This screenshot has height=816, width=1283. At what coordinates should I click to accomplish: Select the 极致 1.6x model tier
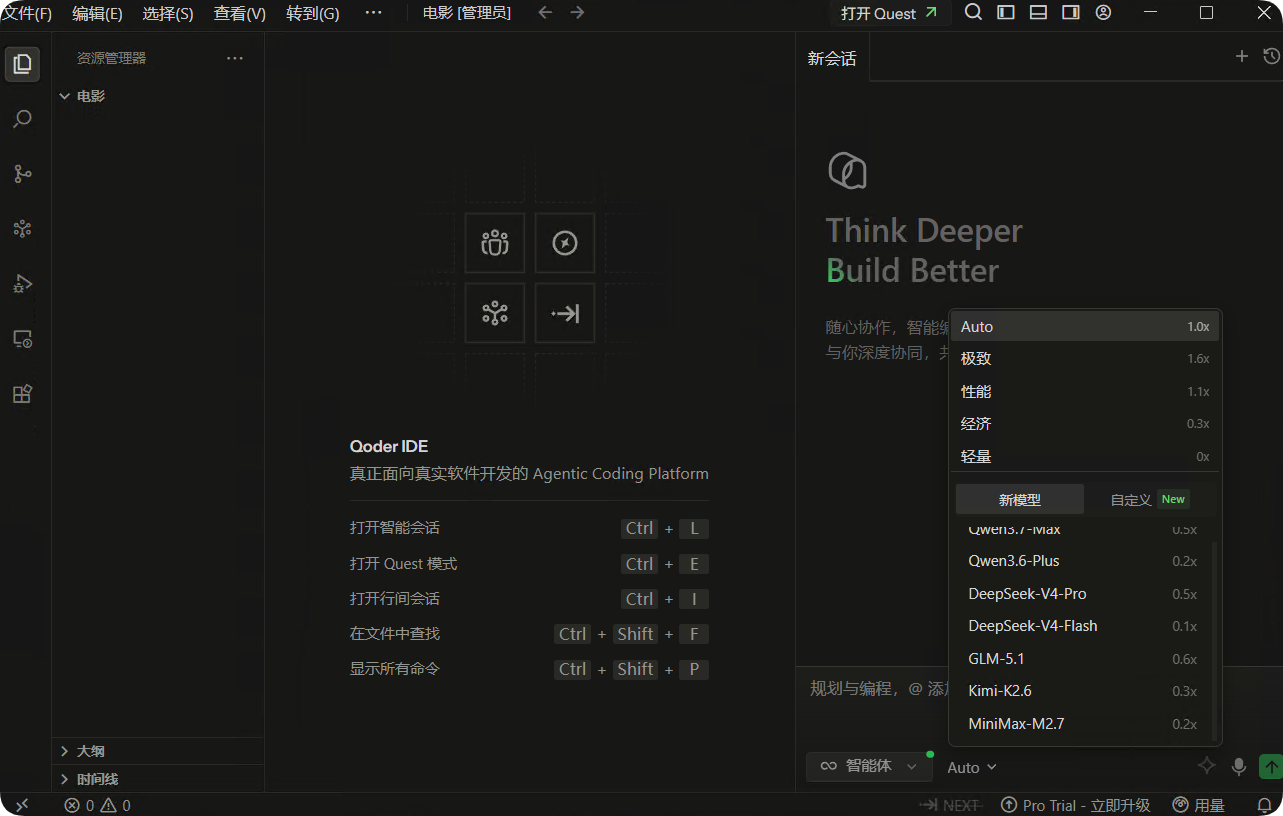[x=1085, y=359]
